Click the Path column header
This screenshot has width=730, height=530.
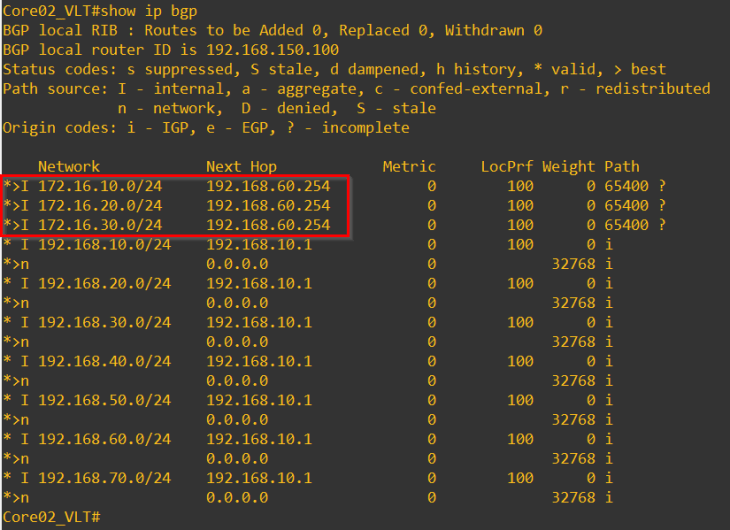(x=622, y=167)
